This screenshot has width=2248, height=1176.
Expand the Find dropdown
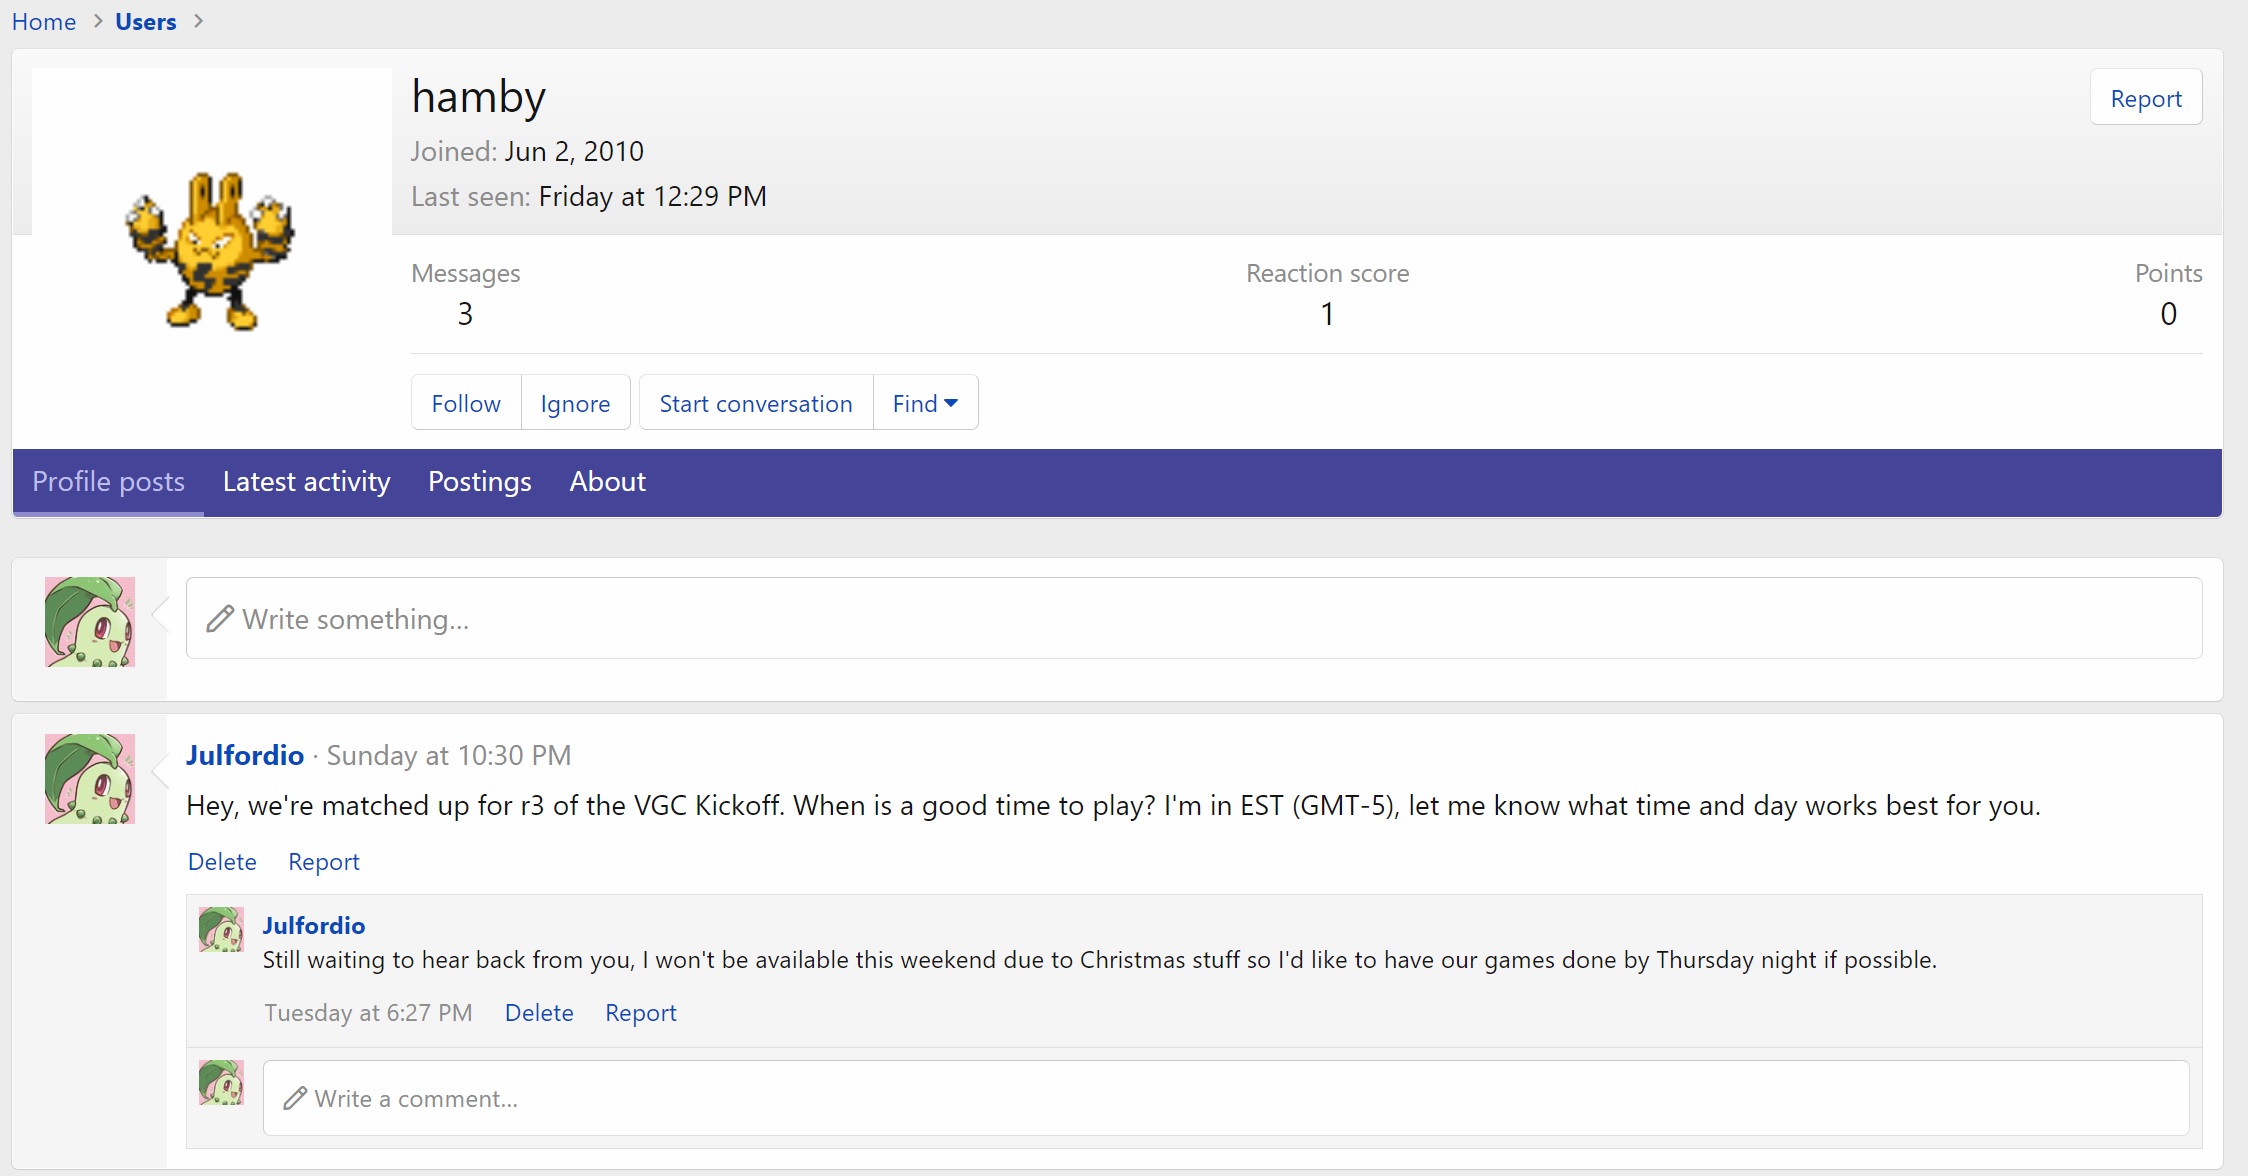[925, 403]
